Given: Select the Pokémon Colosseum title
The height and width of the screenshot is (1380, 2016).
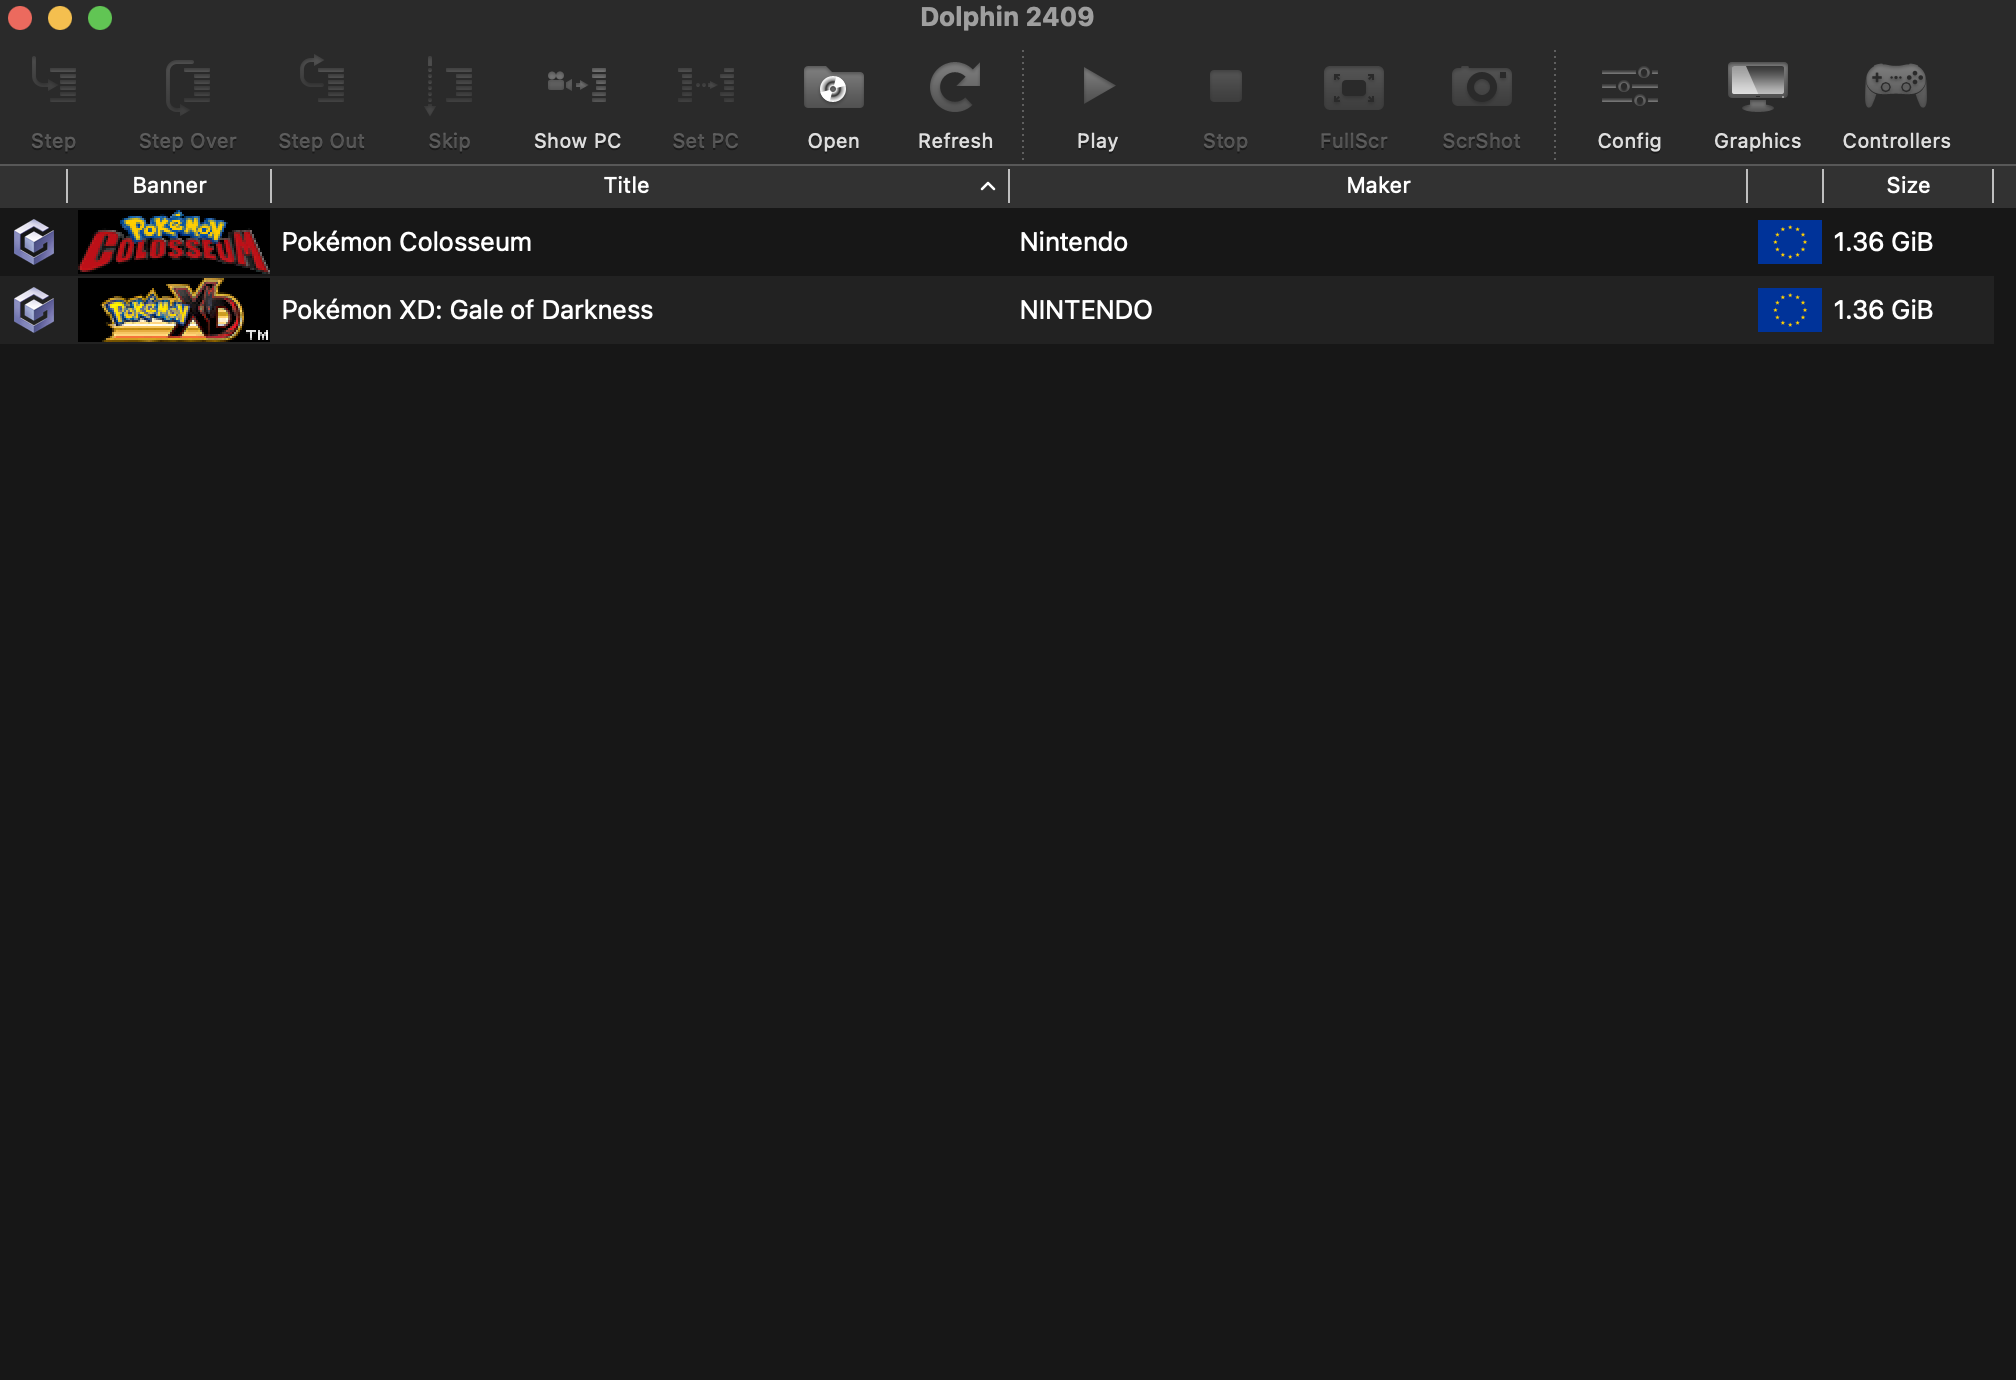Looking at the screenshot, I should click(406, 242).
